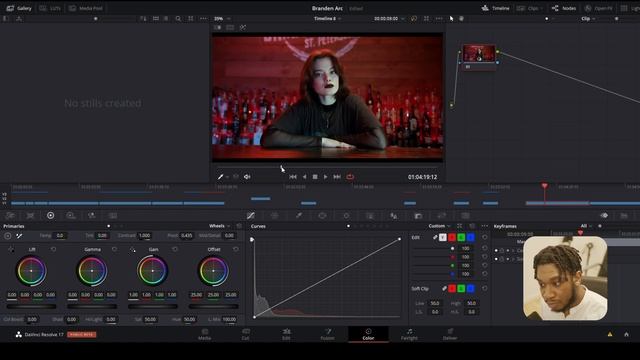Image resolution: width=640 pixels, height=360 pixels.
Task: Open viewer options three-dot menu
Action: click(x=439, y=19)
